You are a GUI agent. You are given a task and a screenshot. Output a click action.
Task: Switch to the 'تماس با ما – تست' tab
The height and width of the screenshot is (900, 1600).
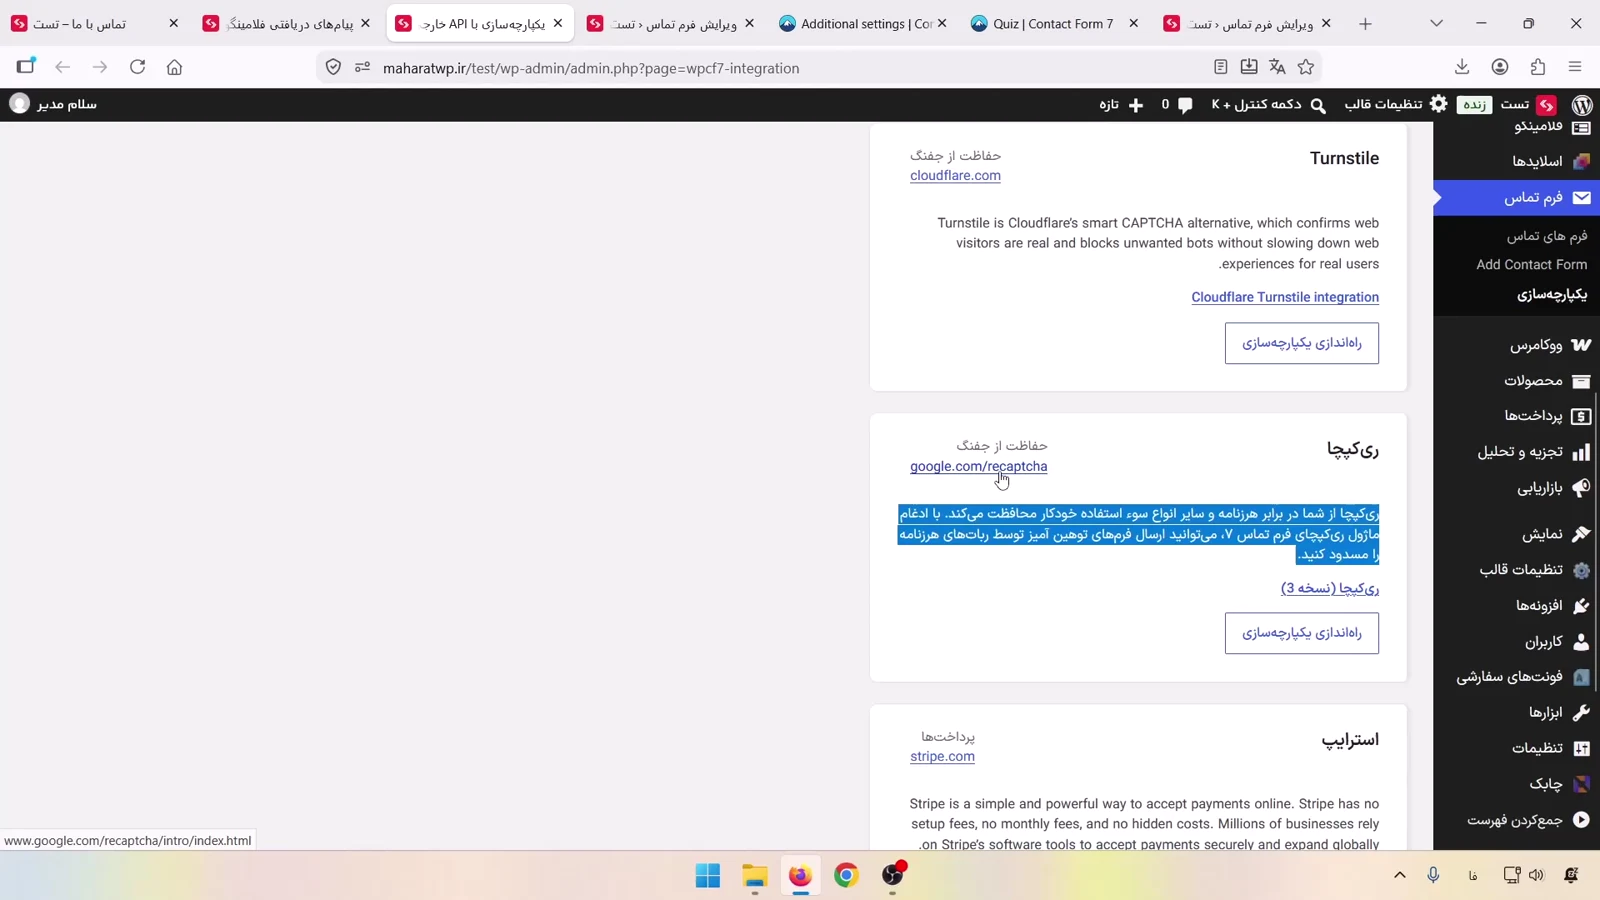point(95,23)
